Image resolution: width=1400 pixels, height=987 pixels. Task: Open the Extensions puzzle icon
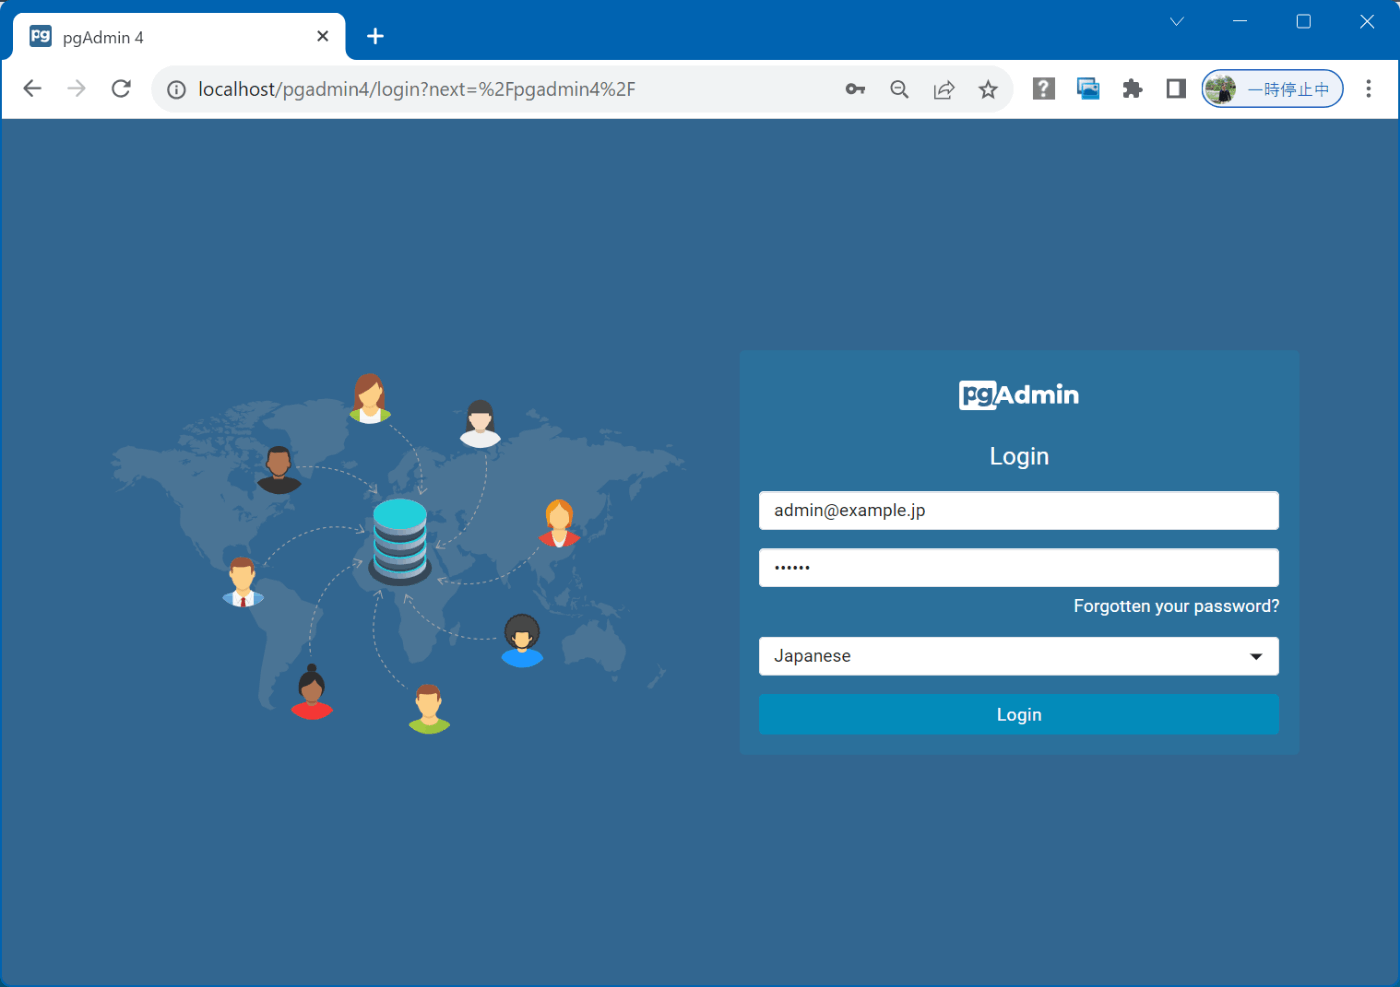tap(1132, 89)
